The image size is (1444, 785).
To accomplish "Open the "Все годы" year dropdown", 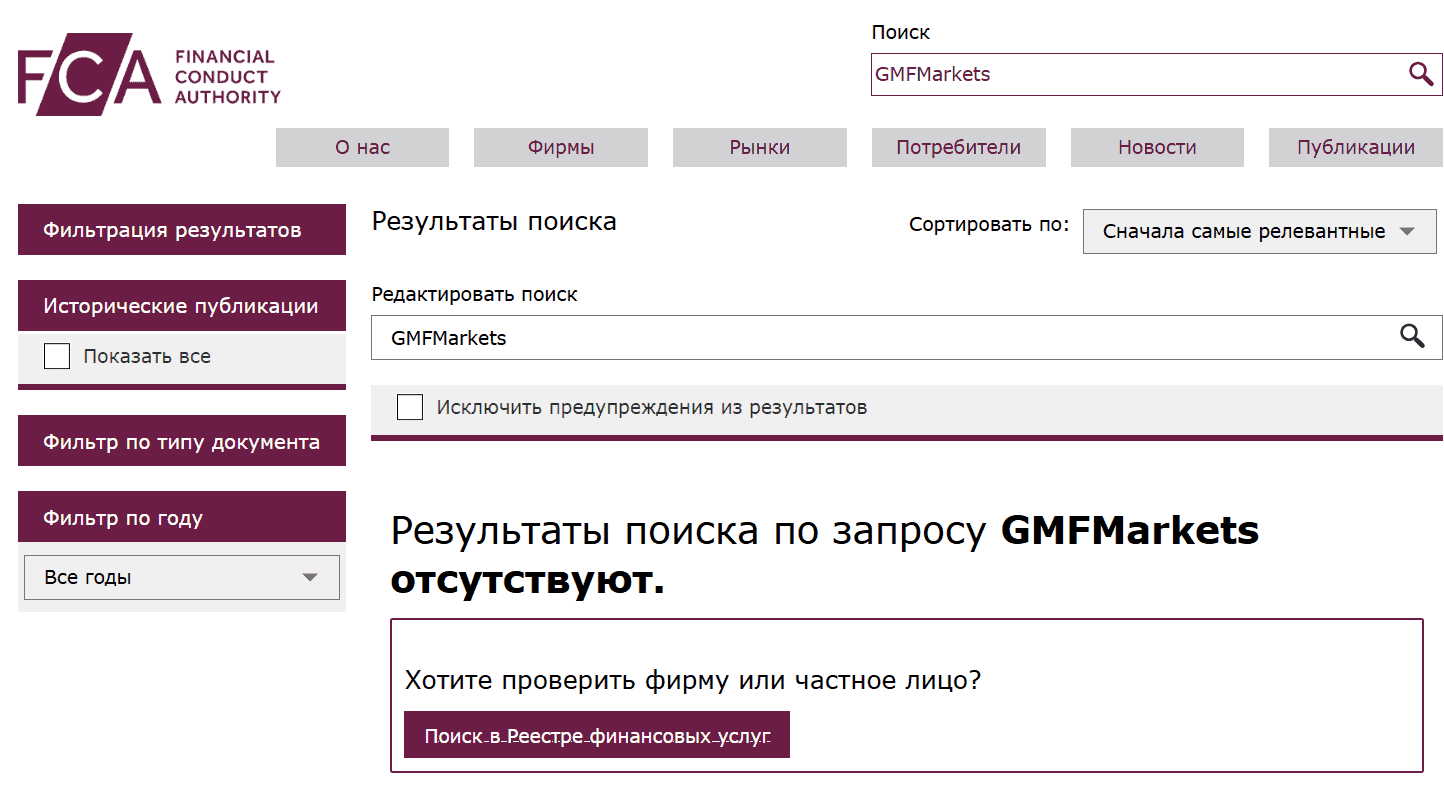I will click(x=181, y=577).
